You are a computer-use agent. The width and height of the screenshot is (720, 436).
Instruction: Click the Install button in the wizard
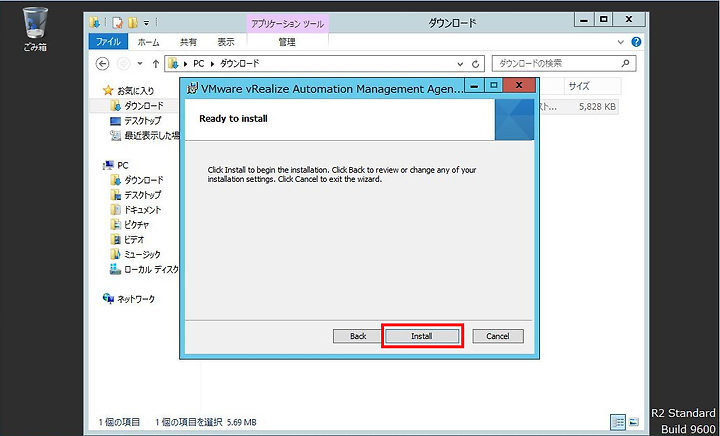[422, 336]
